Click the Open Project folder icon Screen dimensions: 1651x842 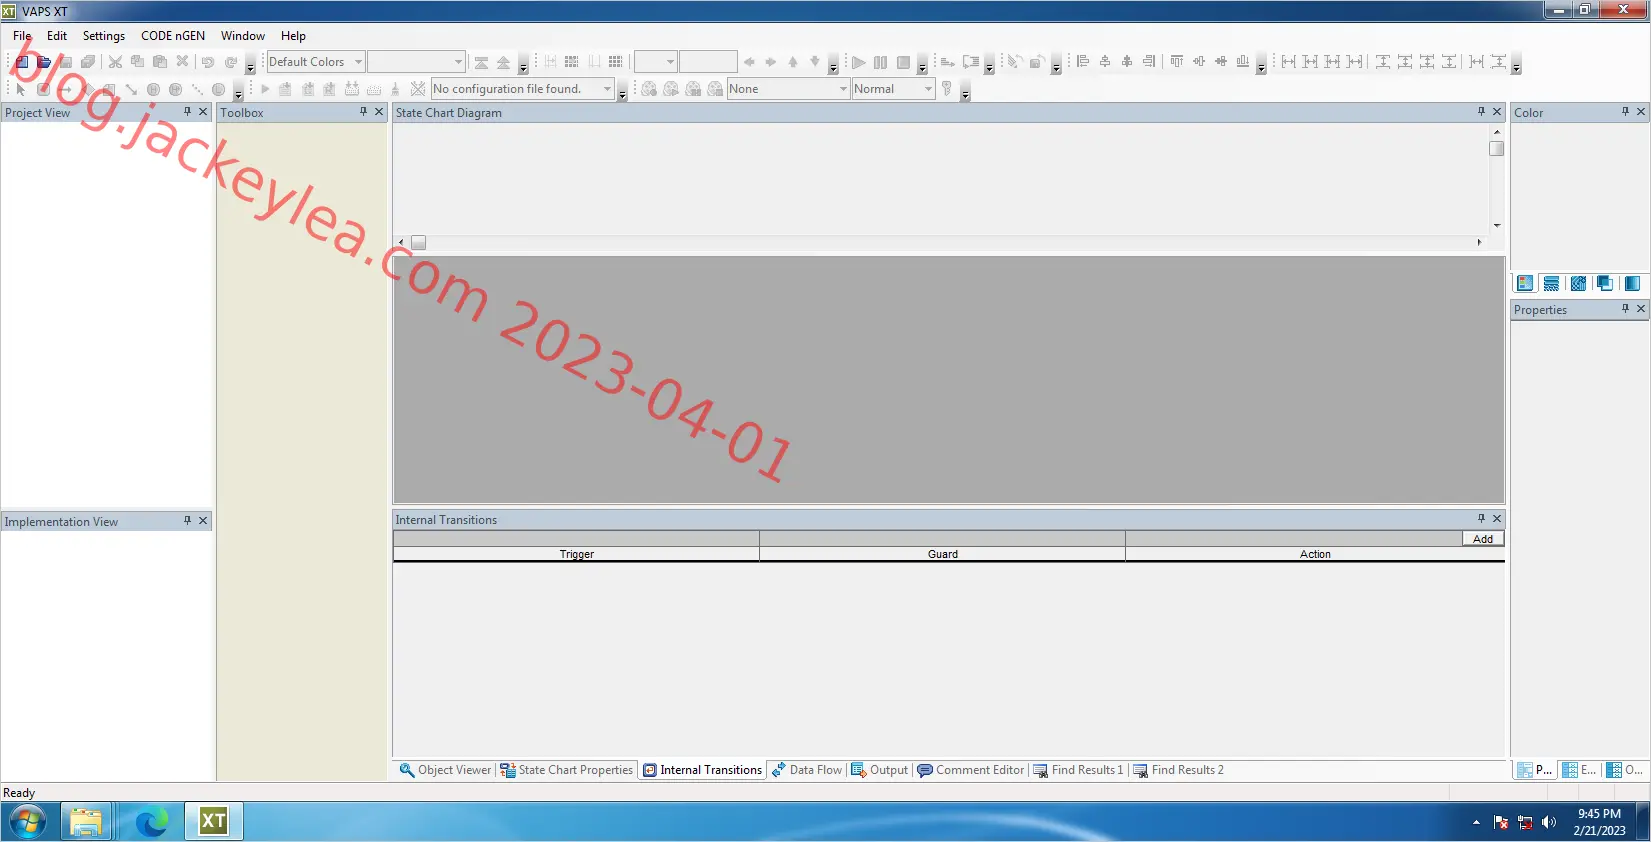tap(44, 62)
